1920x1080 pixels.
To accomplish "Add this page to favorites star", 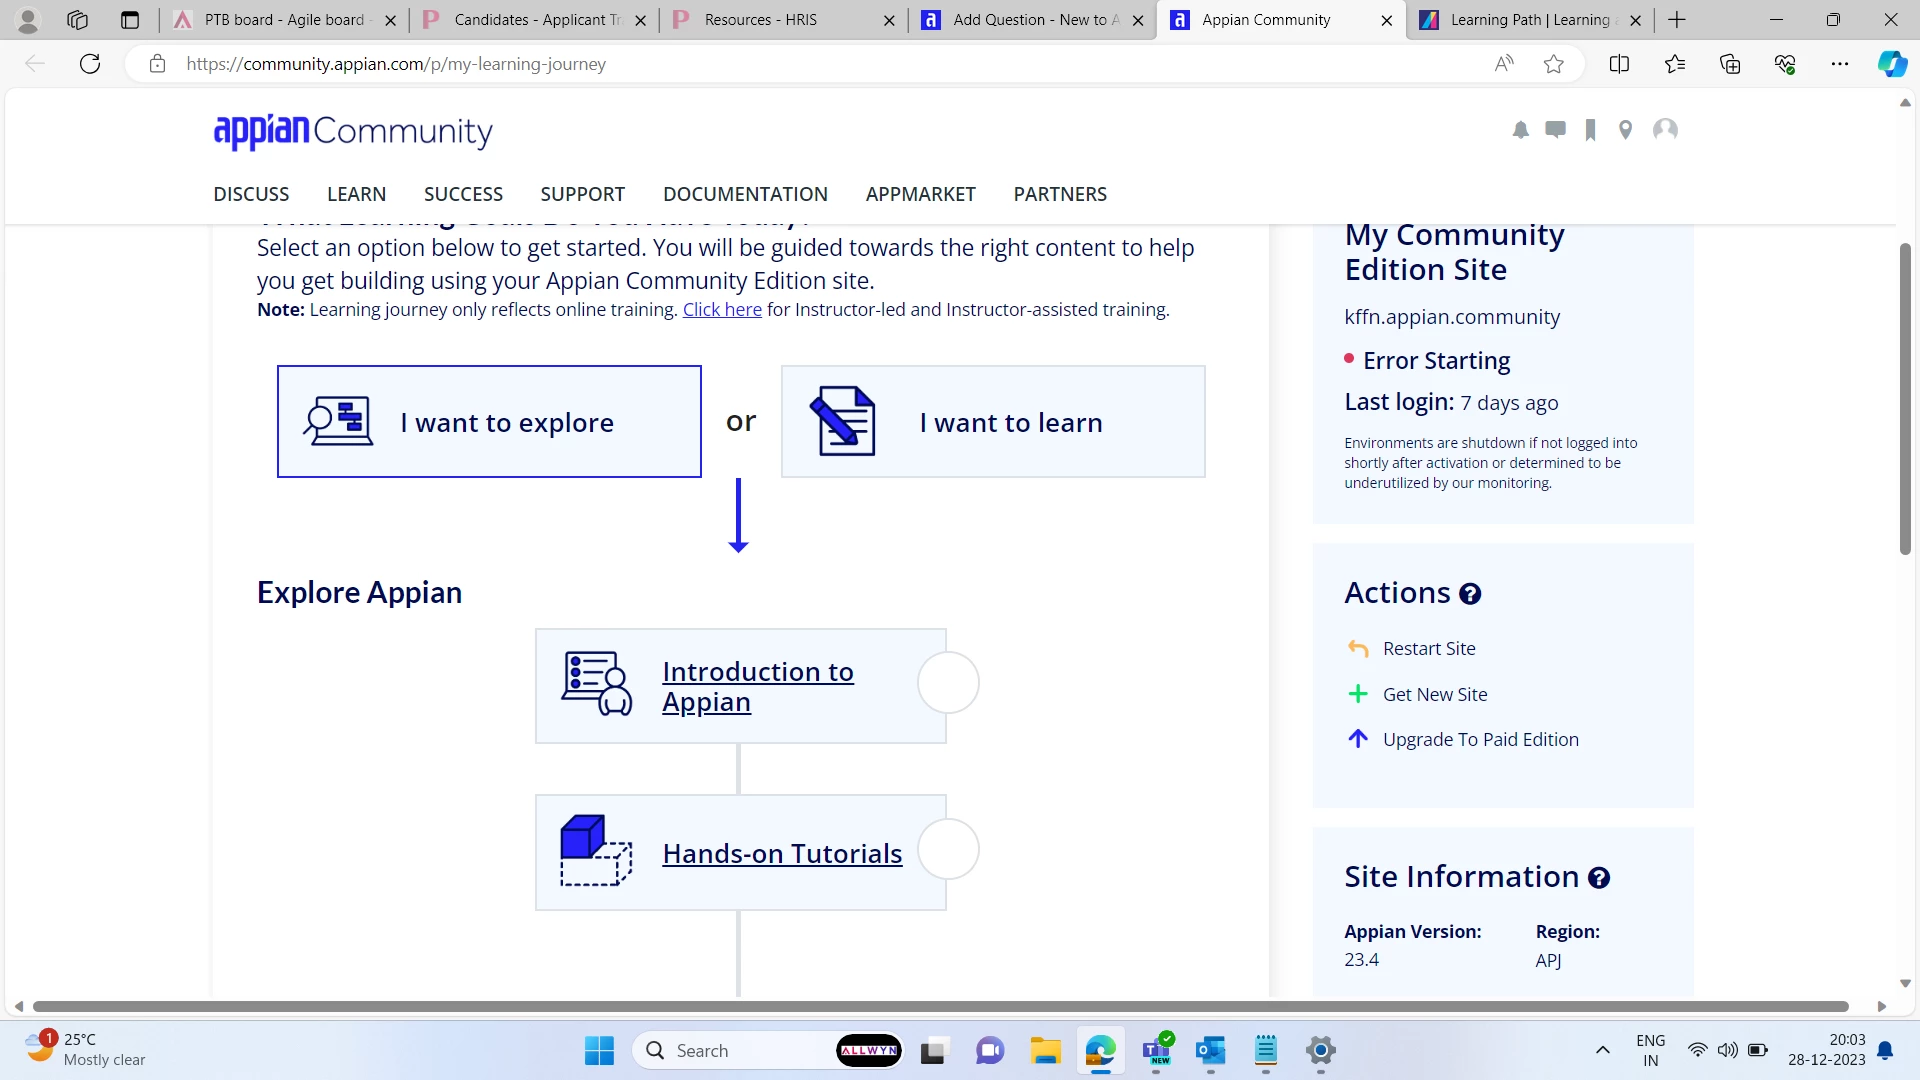I will tap(1554, 64).
